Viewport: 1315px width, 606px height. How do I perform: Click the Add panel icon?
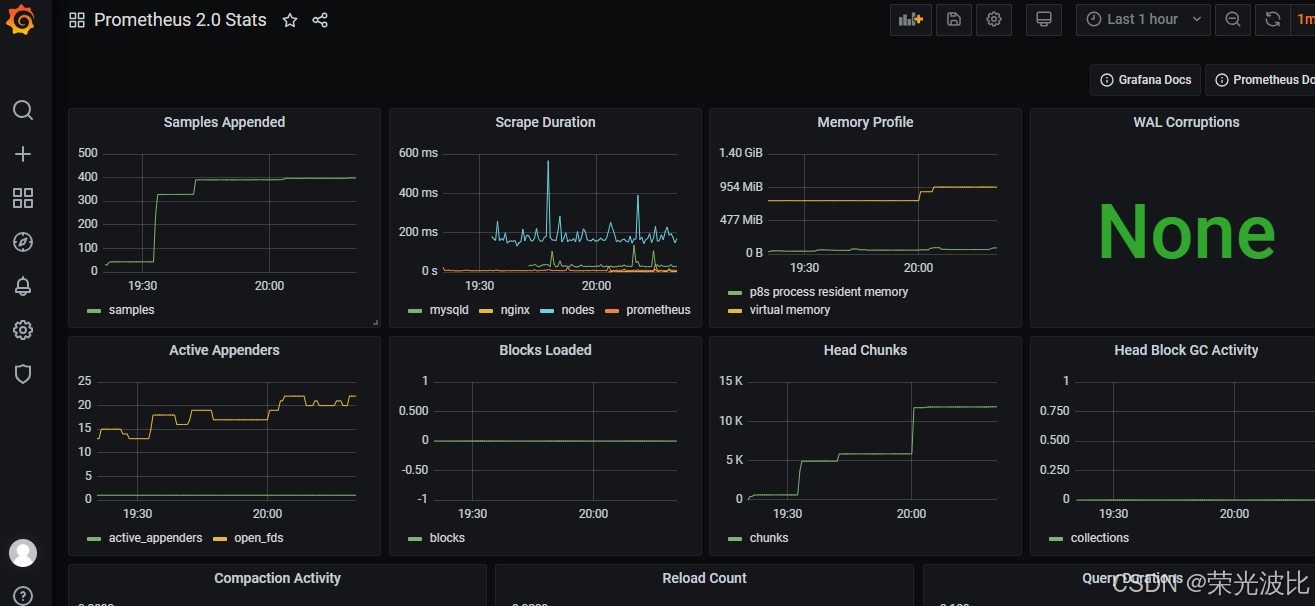click(910, 19)
